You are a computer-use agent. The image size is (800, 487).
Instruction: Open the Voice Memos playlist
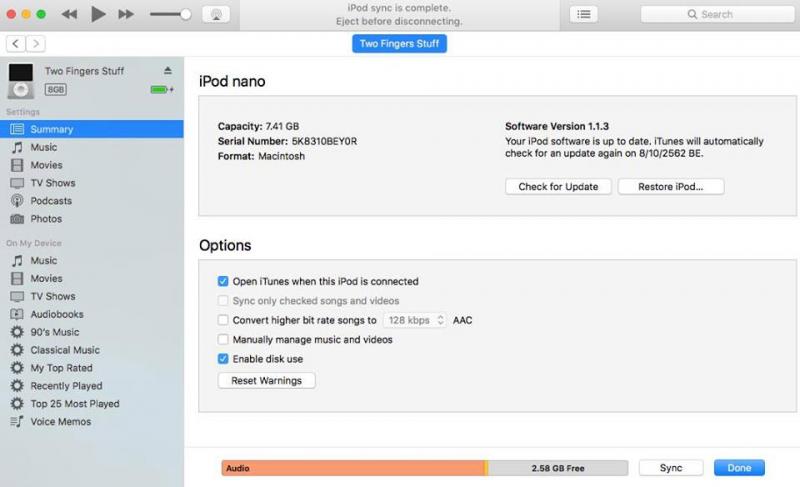coord(92,422)
